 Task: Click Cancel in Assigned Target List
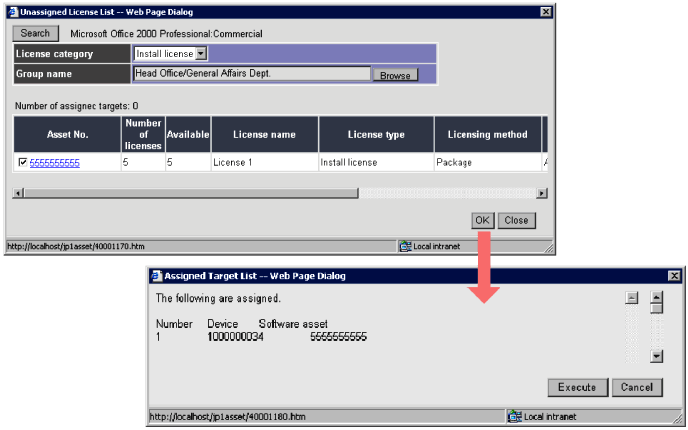click(x=637, y=387)
